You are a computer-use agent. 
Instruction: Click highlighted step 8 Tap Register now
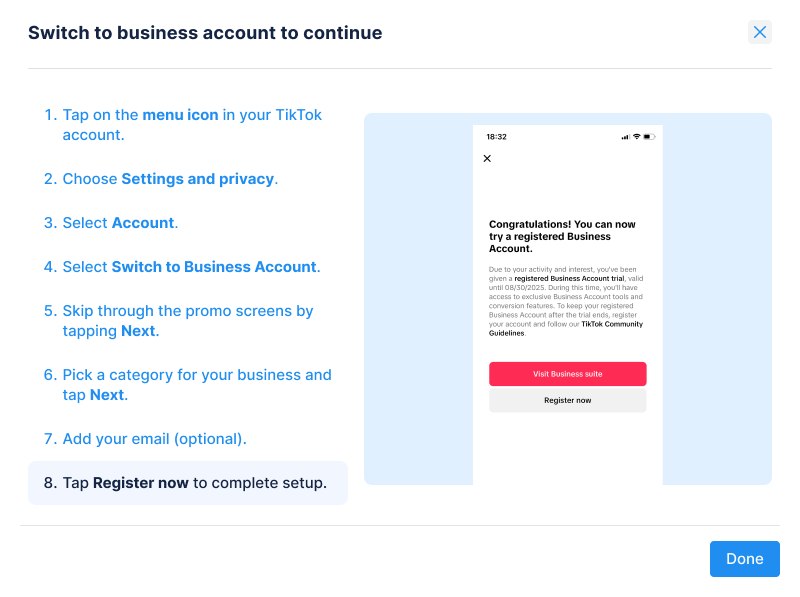187,483
